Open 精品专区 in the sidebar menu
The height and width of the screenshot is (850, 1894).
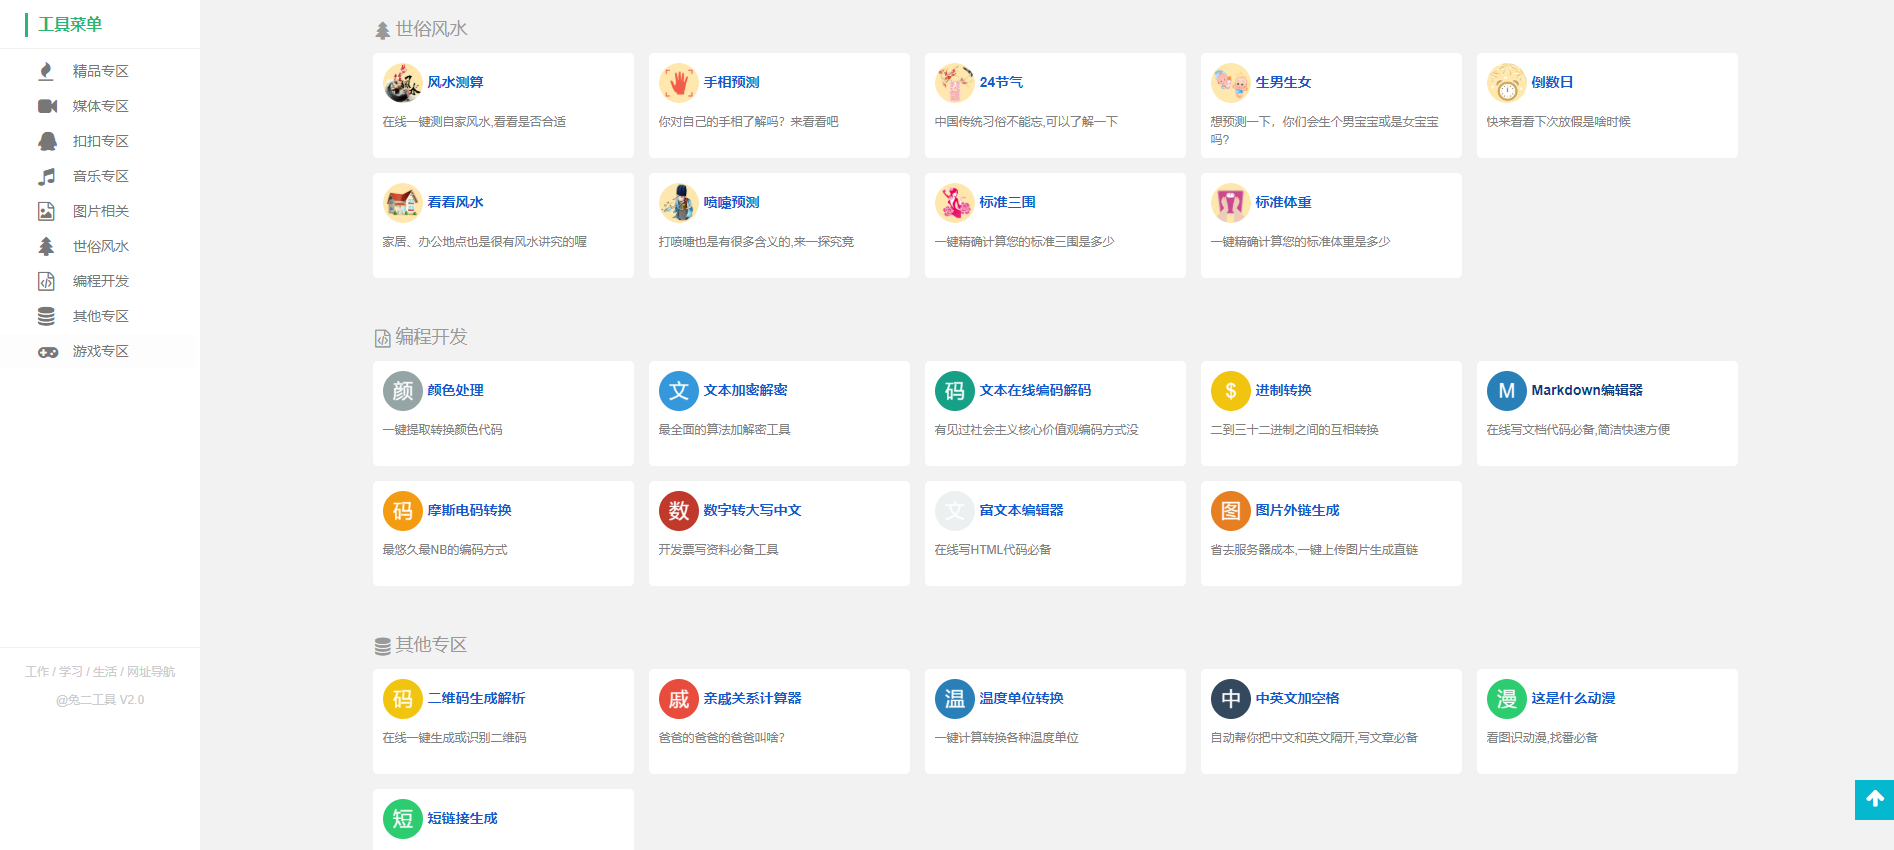(x=100, y=71)
